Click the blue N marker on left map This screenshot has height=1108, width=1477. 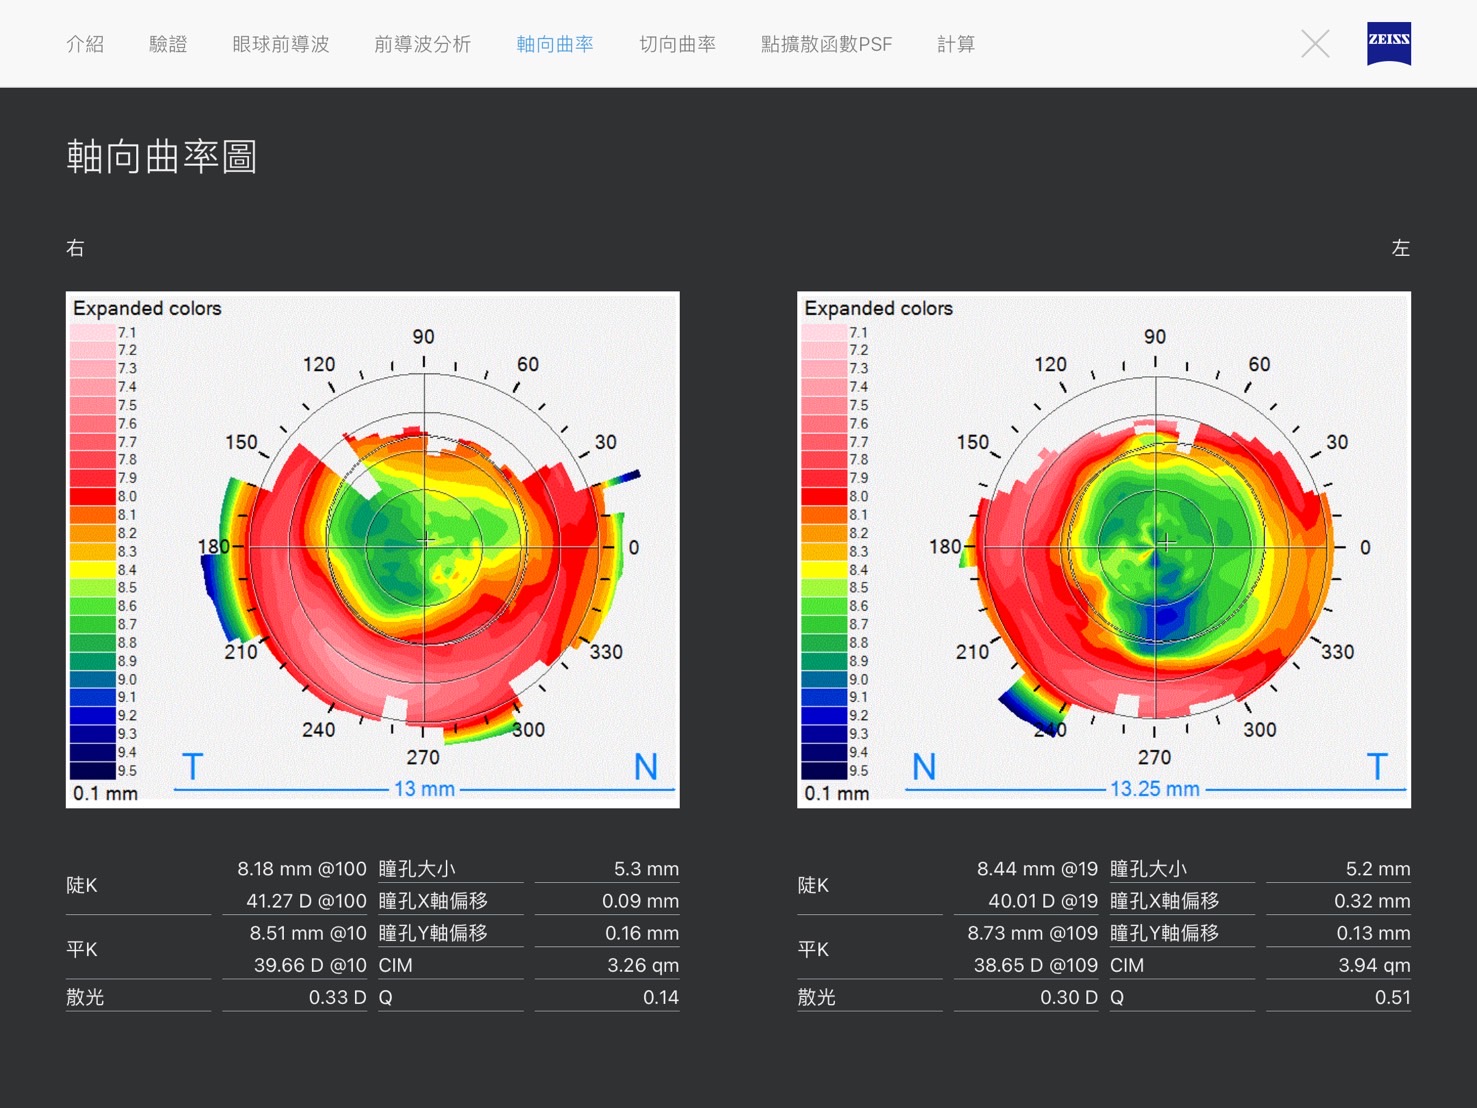pyautogui.click(x=924, y=767)
